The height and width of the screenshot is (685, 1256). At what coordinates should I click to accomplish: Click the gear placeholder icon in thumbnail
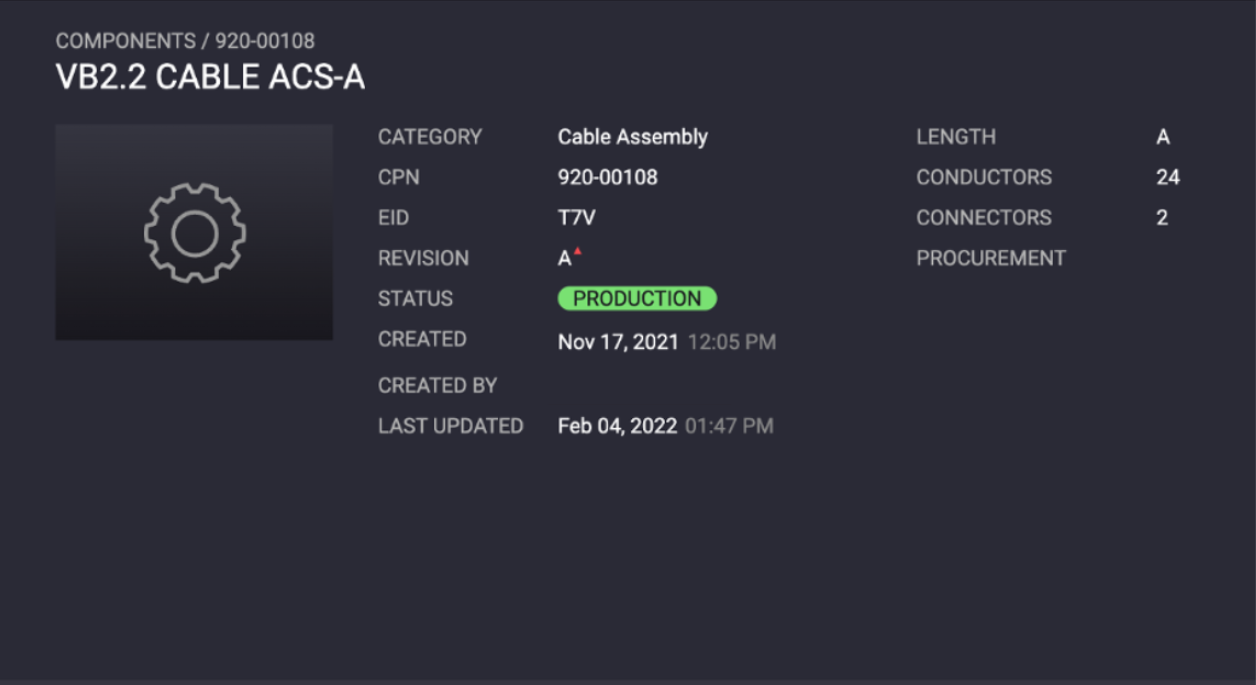click(x=195, y=233)
